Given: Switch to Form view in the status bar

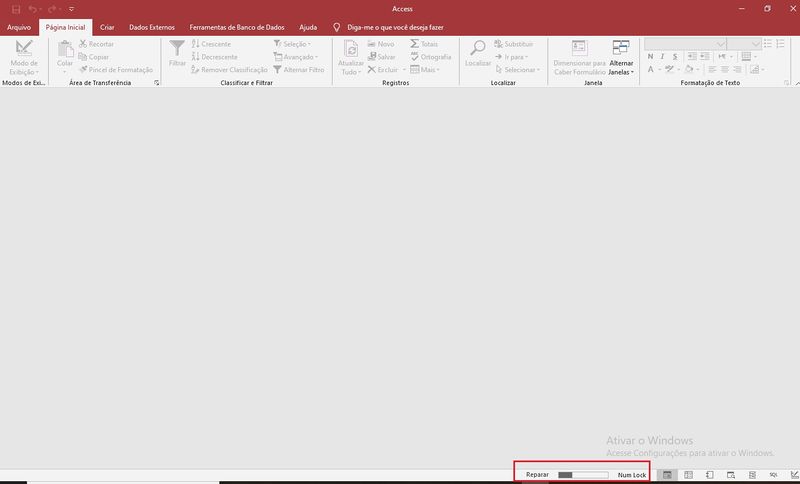Looking at the screenshot, I should 667,475.
